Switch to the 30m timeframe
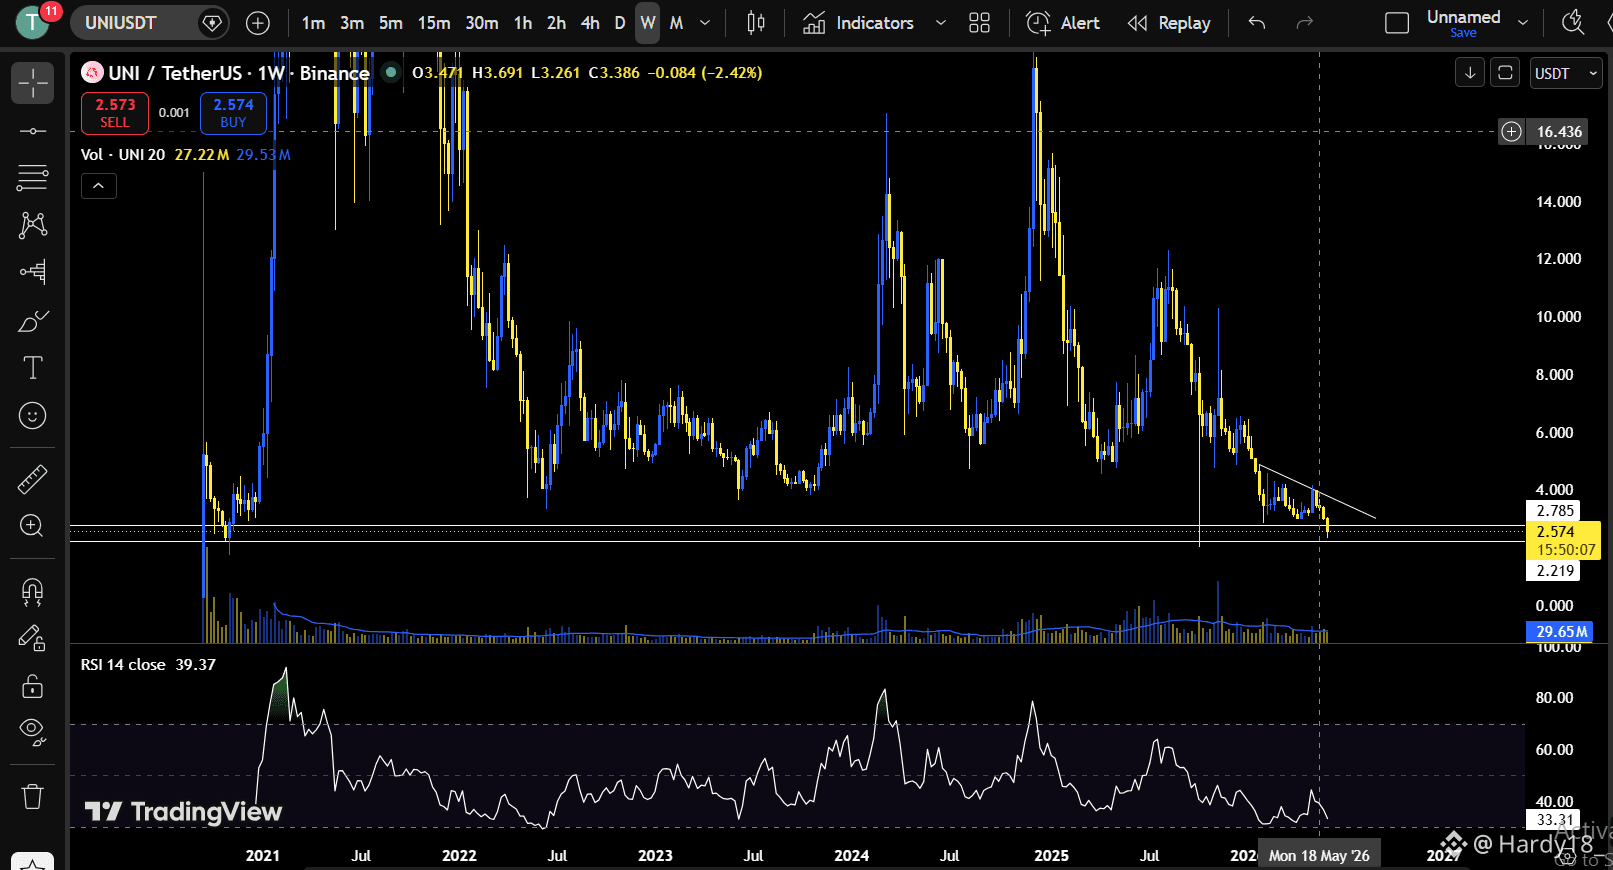This screenshot has height=870, width=1613. click(482, 23)
